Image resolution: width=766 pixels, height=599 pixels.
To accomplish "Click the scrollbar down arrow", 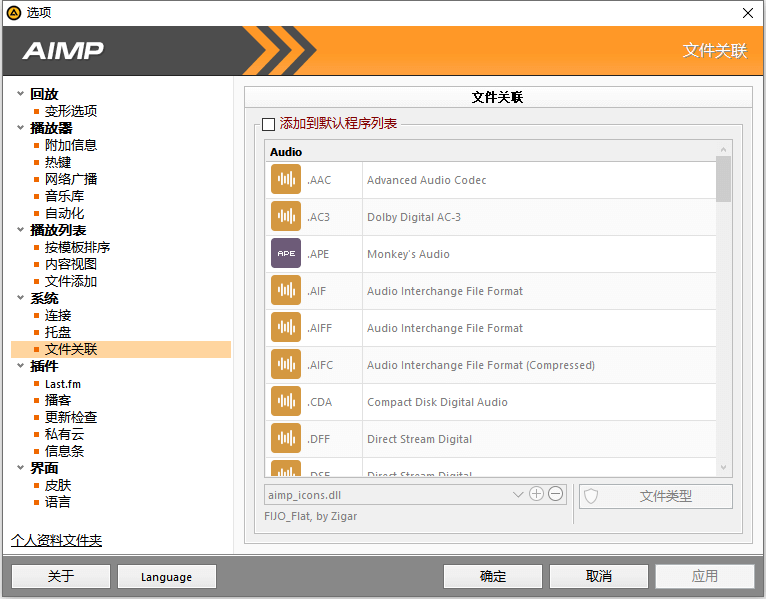I will click(x=723, y=468).
